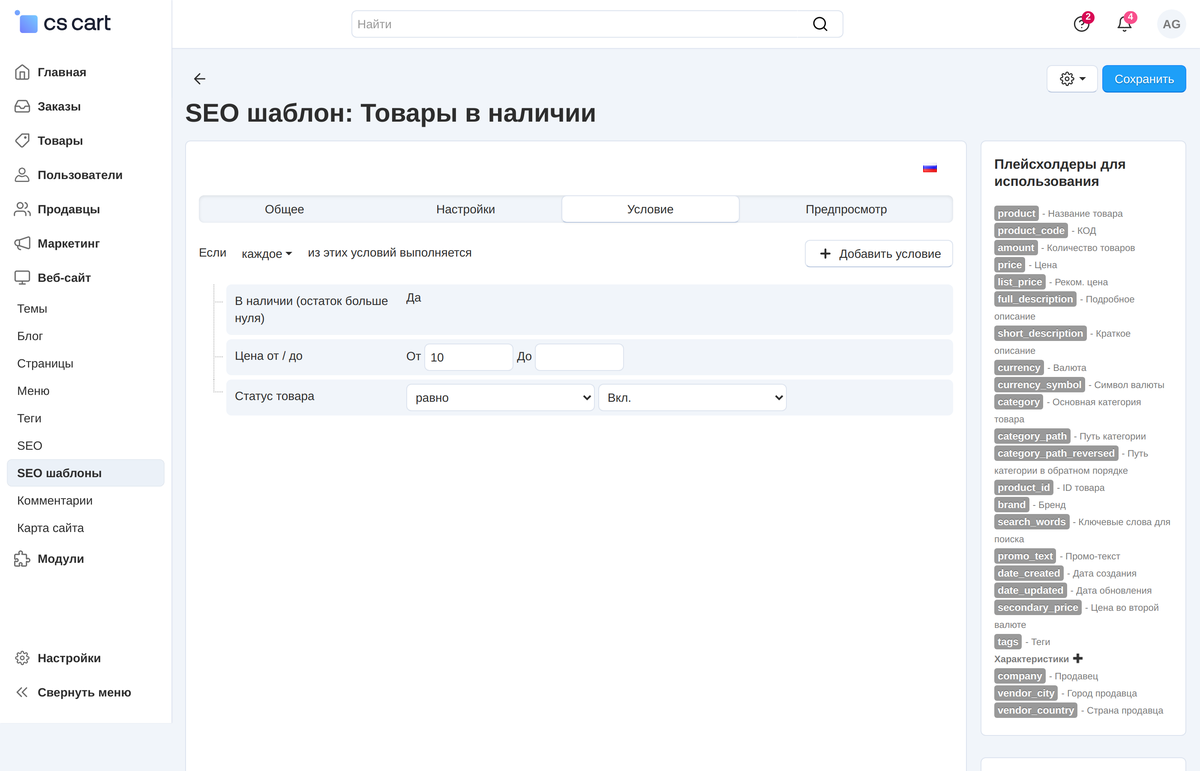Click the date_created placeholder tag
Screen dimensions: 1200x771
click(1029, 573)
